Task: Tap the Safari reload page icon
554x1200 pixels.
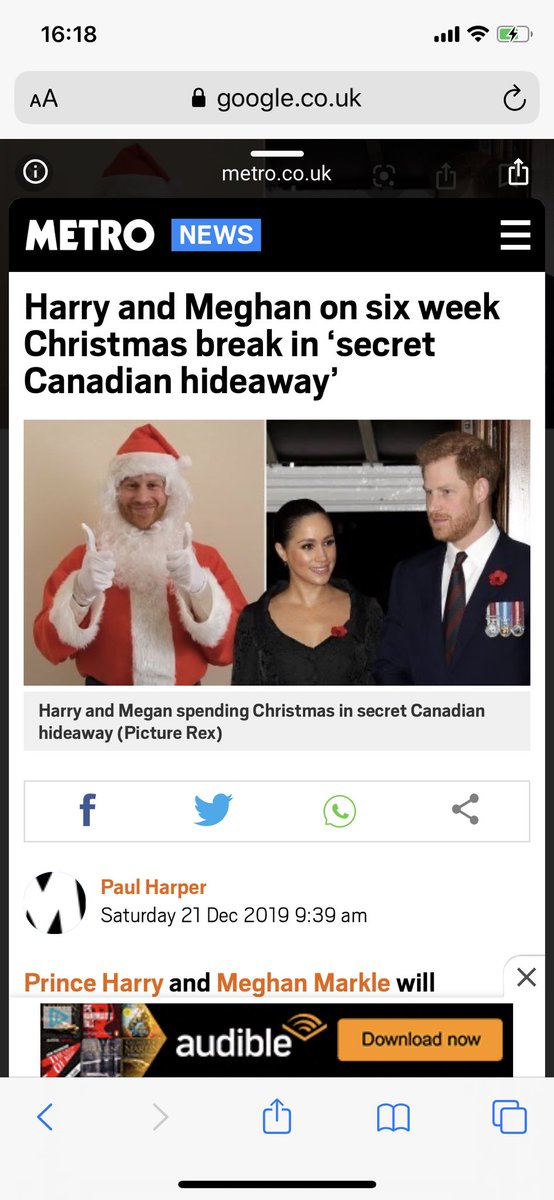Action: tap(514, 98)
